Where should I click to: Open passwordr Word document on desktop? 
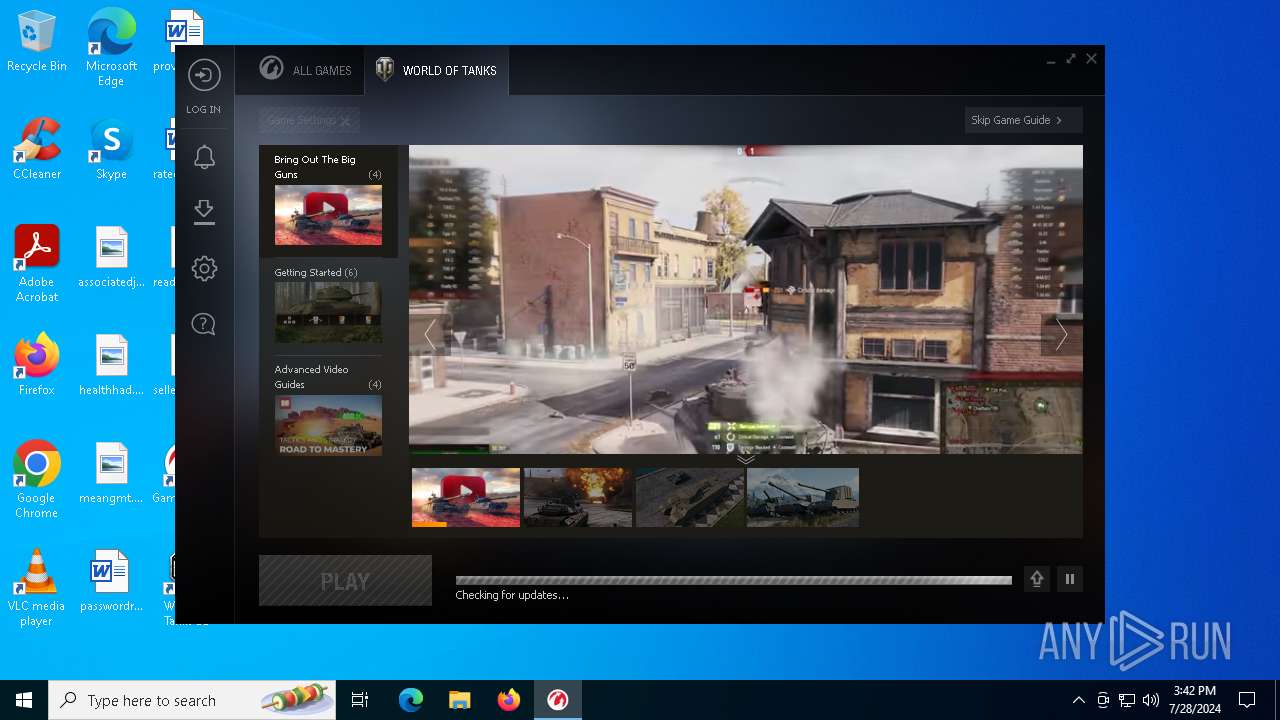pos(111,581)
